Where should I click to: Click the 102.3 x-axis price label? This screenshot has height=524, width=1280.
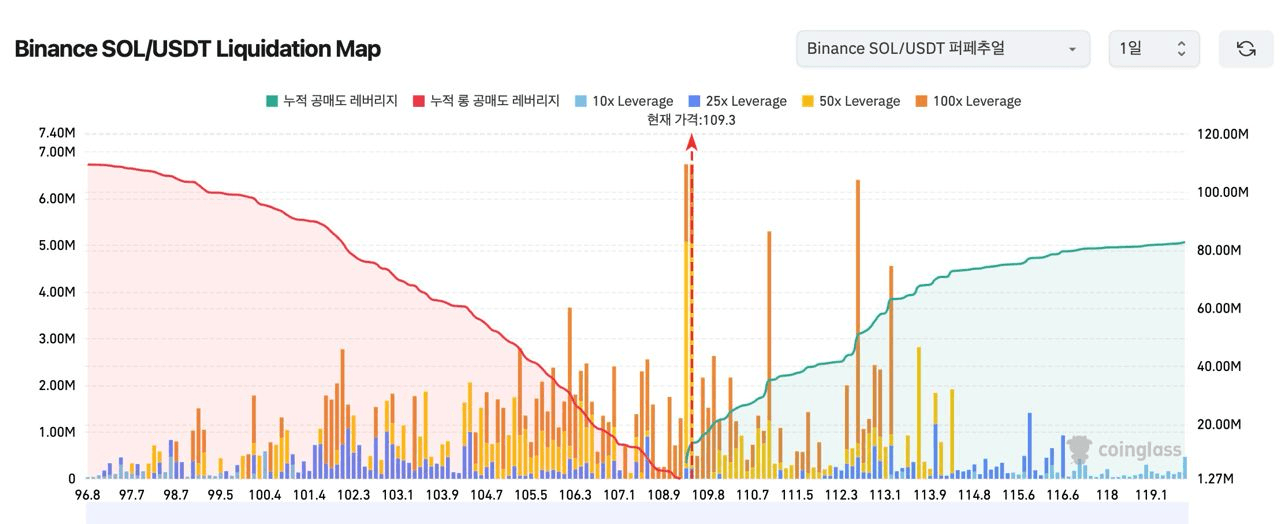tap(354, 495)
